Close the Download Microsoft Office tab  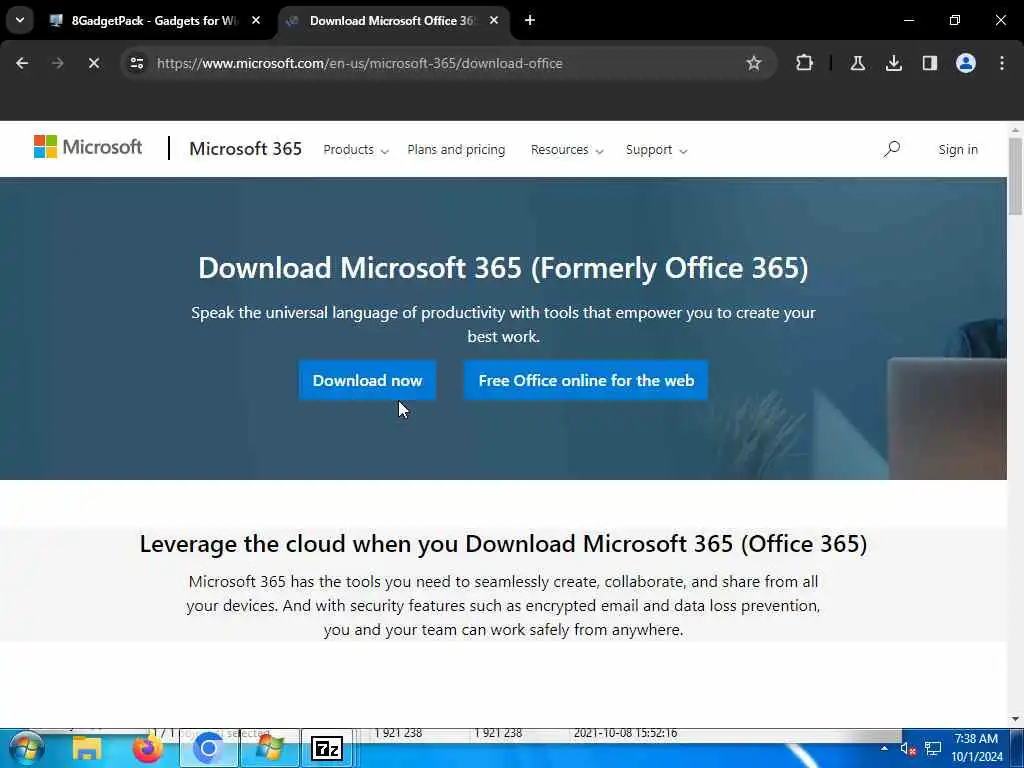[x=494, y=20]
